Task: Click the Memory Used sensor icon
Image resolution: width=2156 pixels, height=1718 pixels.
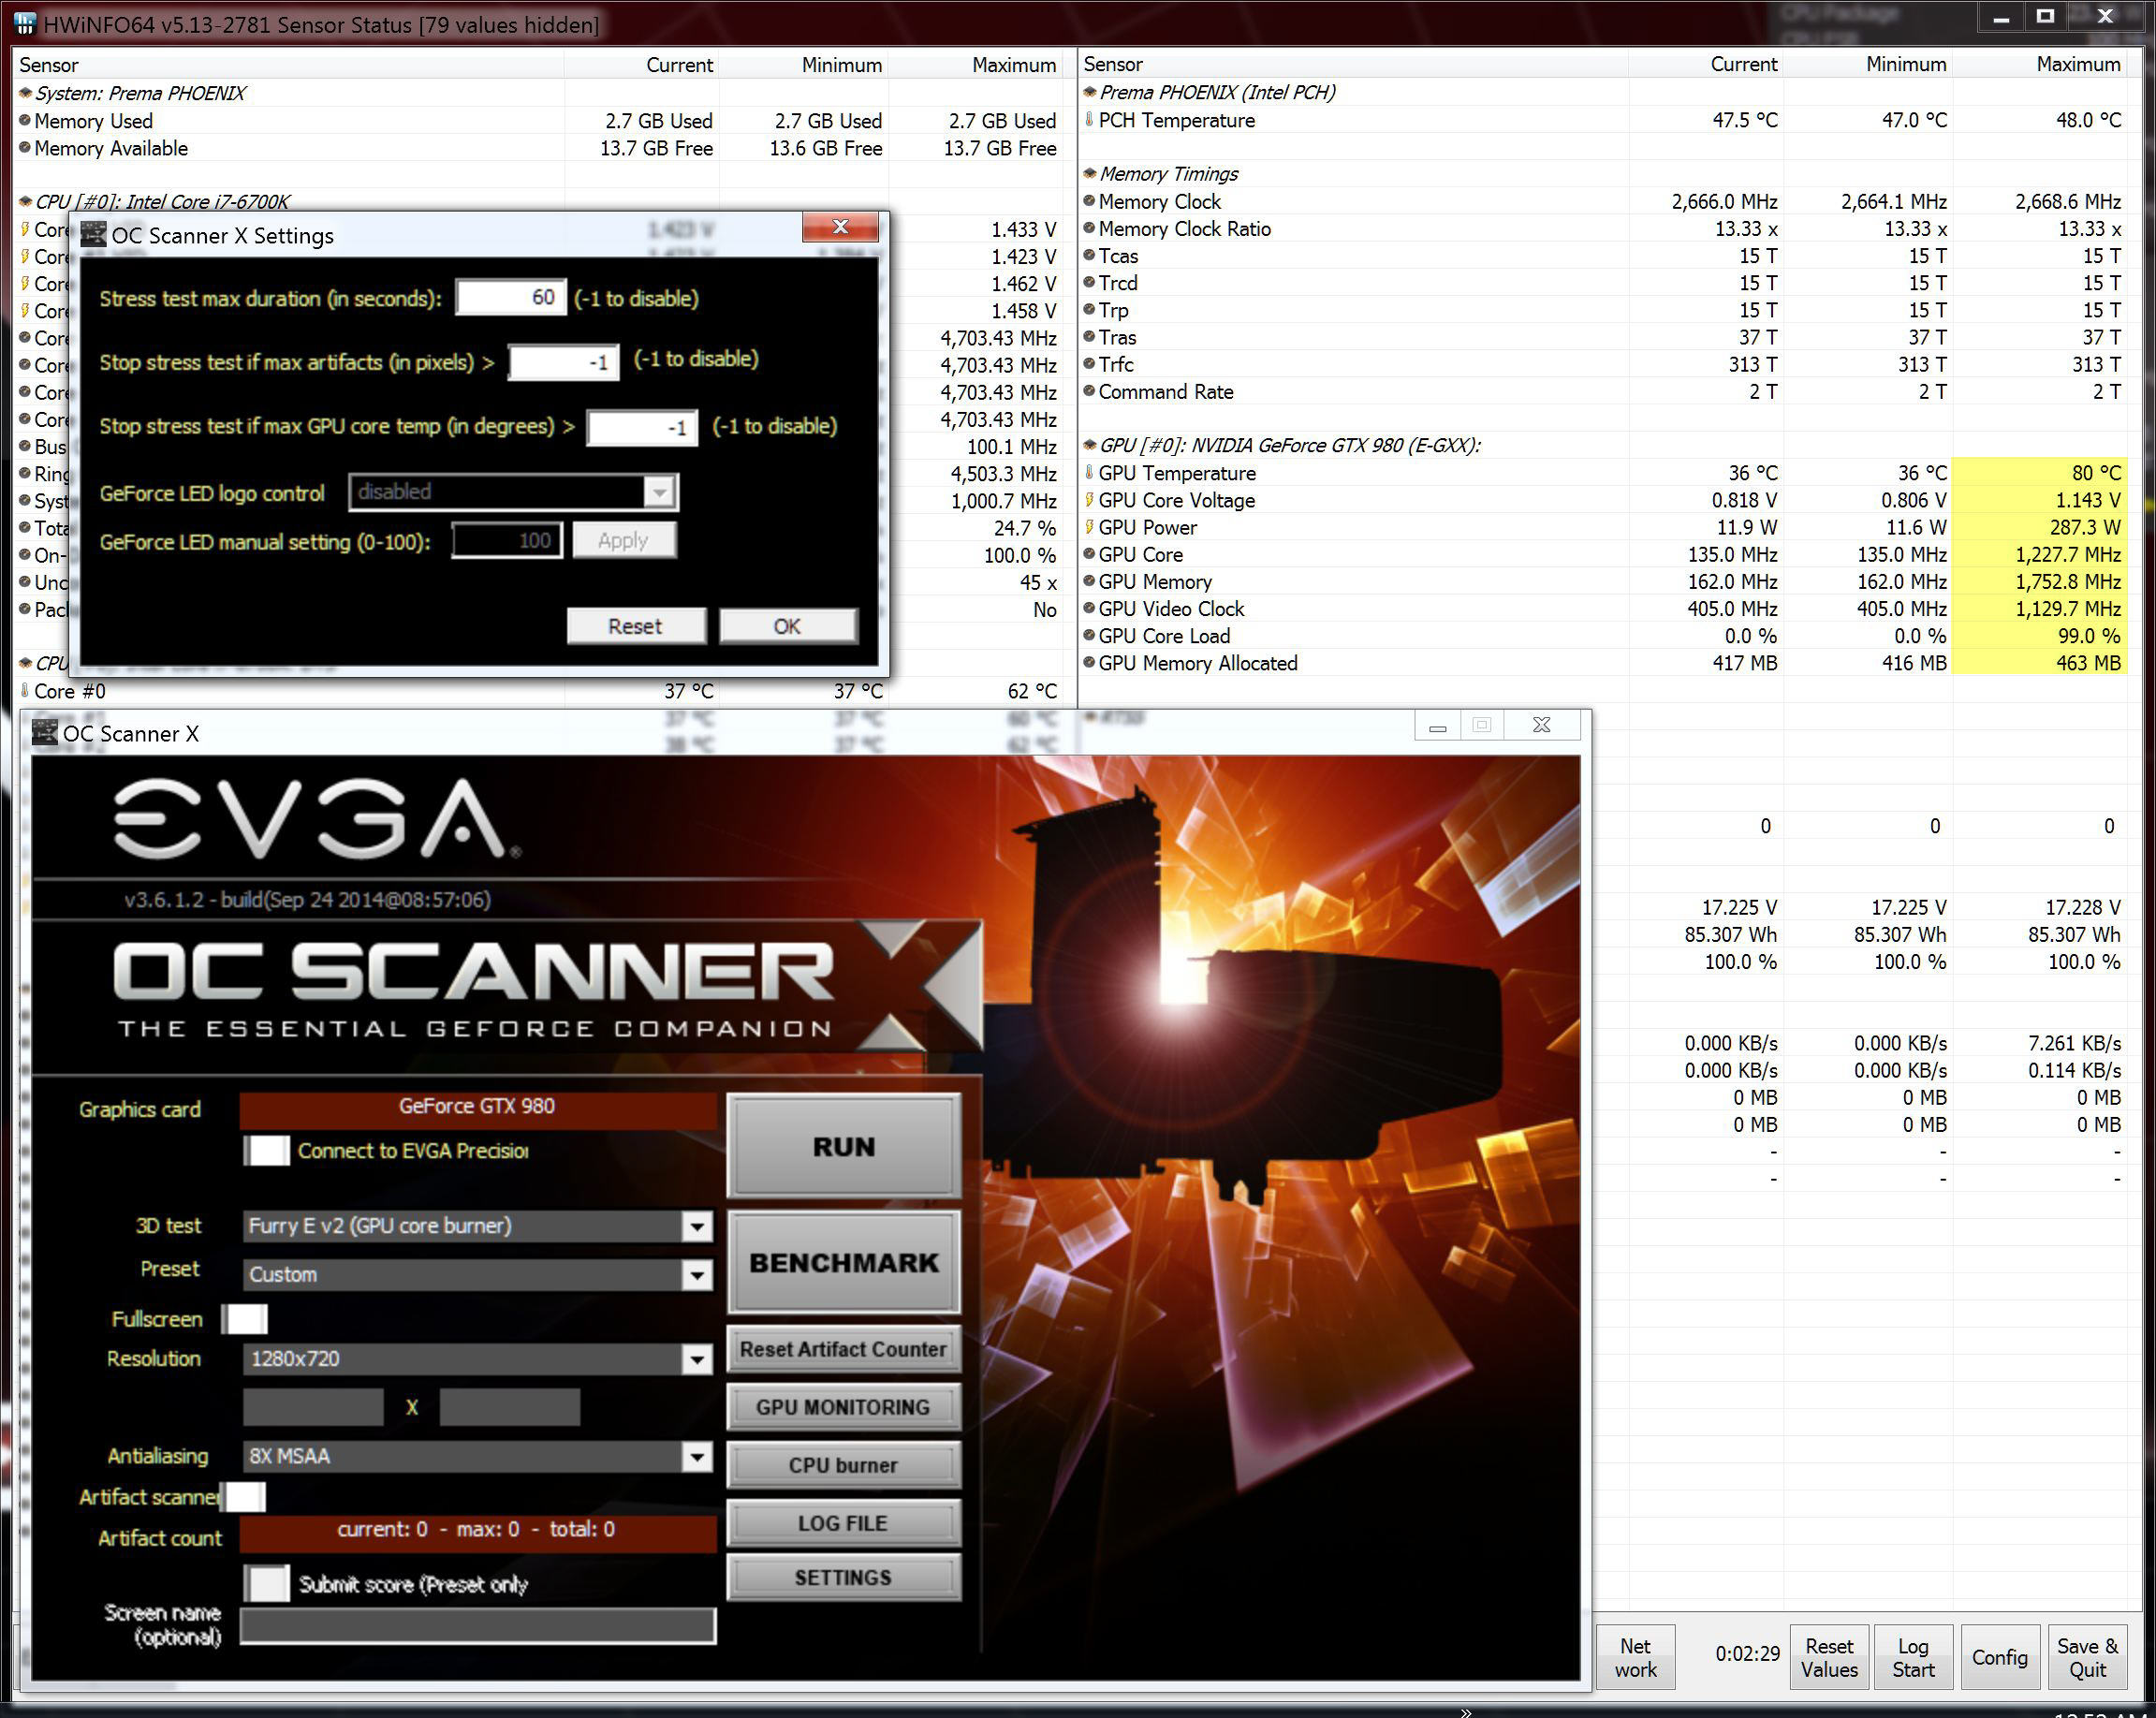Action: click(24, 120)
